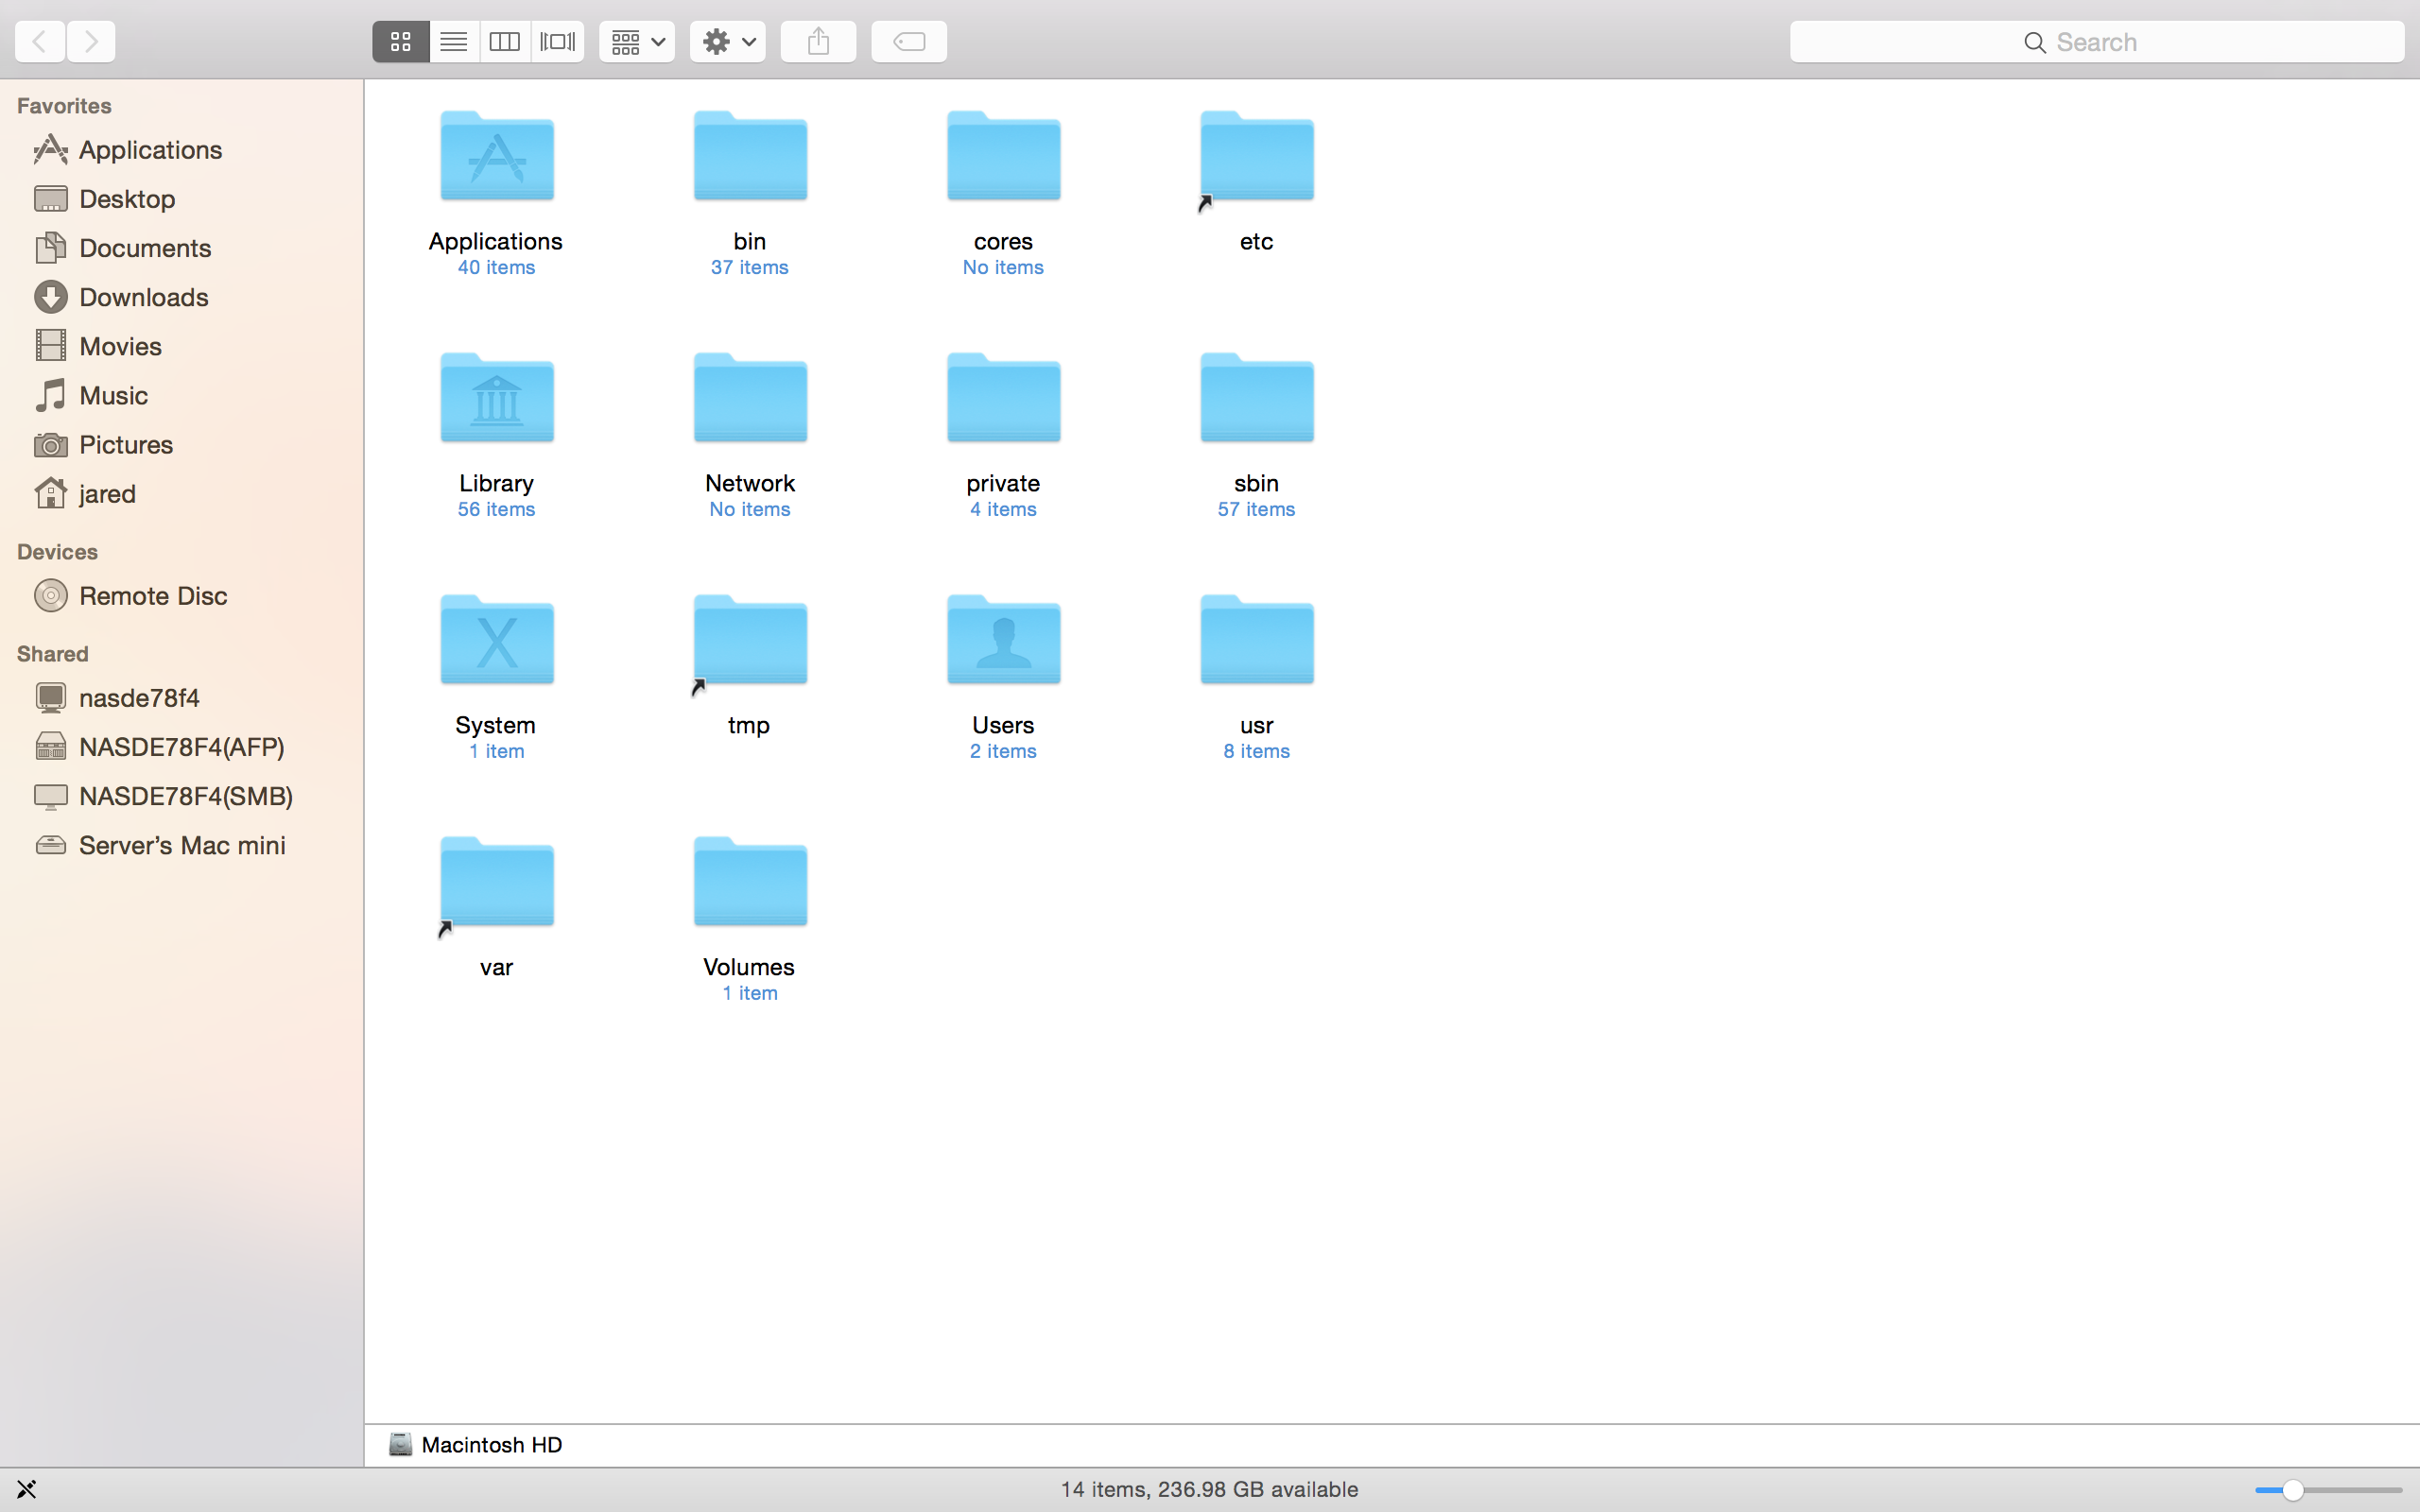Image resolution: width=2420 pixels, height=1512 pixels.
Task: Select Downloads in the sidebar
Action: point(181,297)
